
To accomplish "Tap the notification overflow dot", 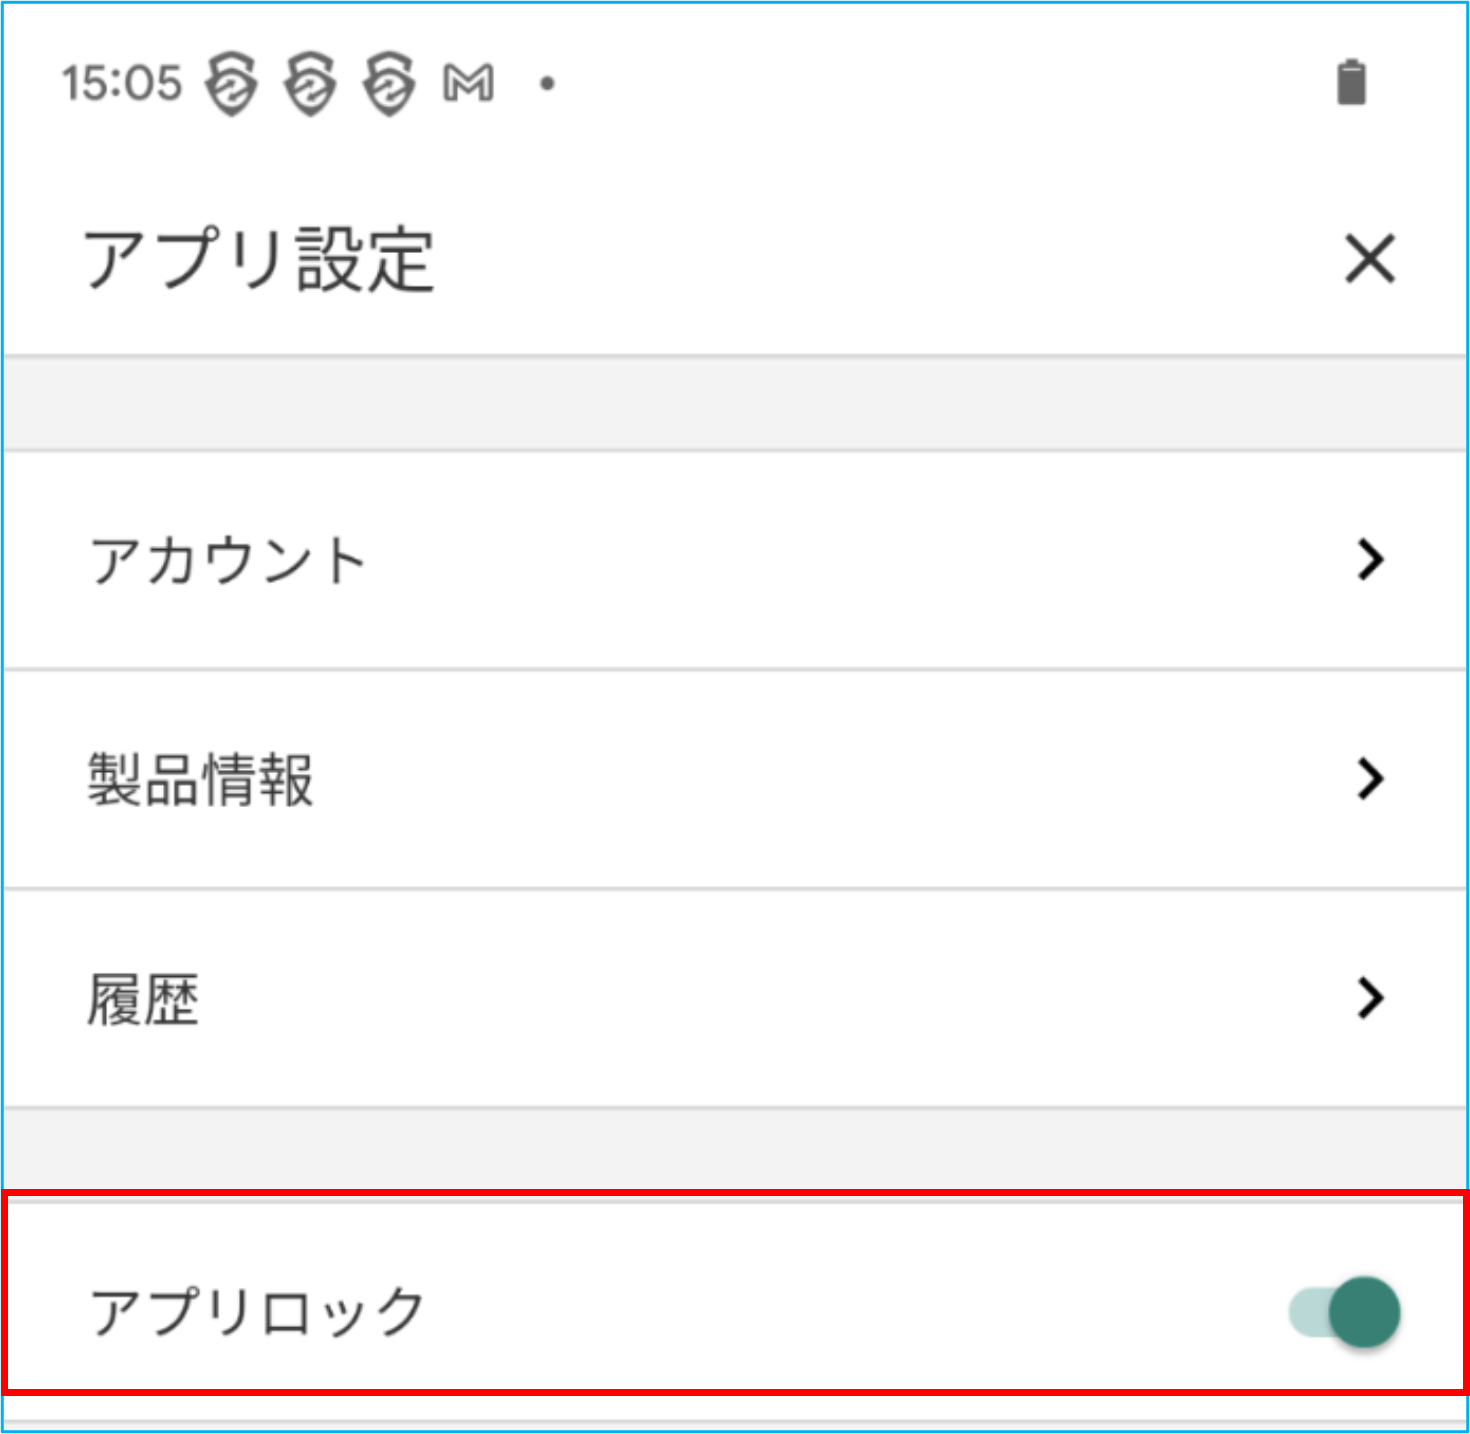I will coord(547,84).
